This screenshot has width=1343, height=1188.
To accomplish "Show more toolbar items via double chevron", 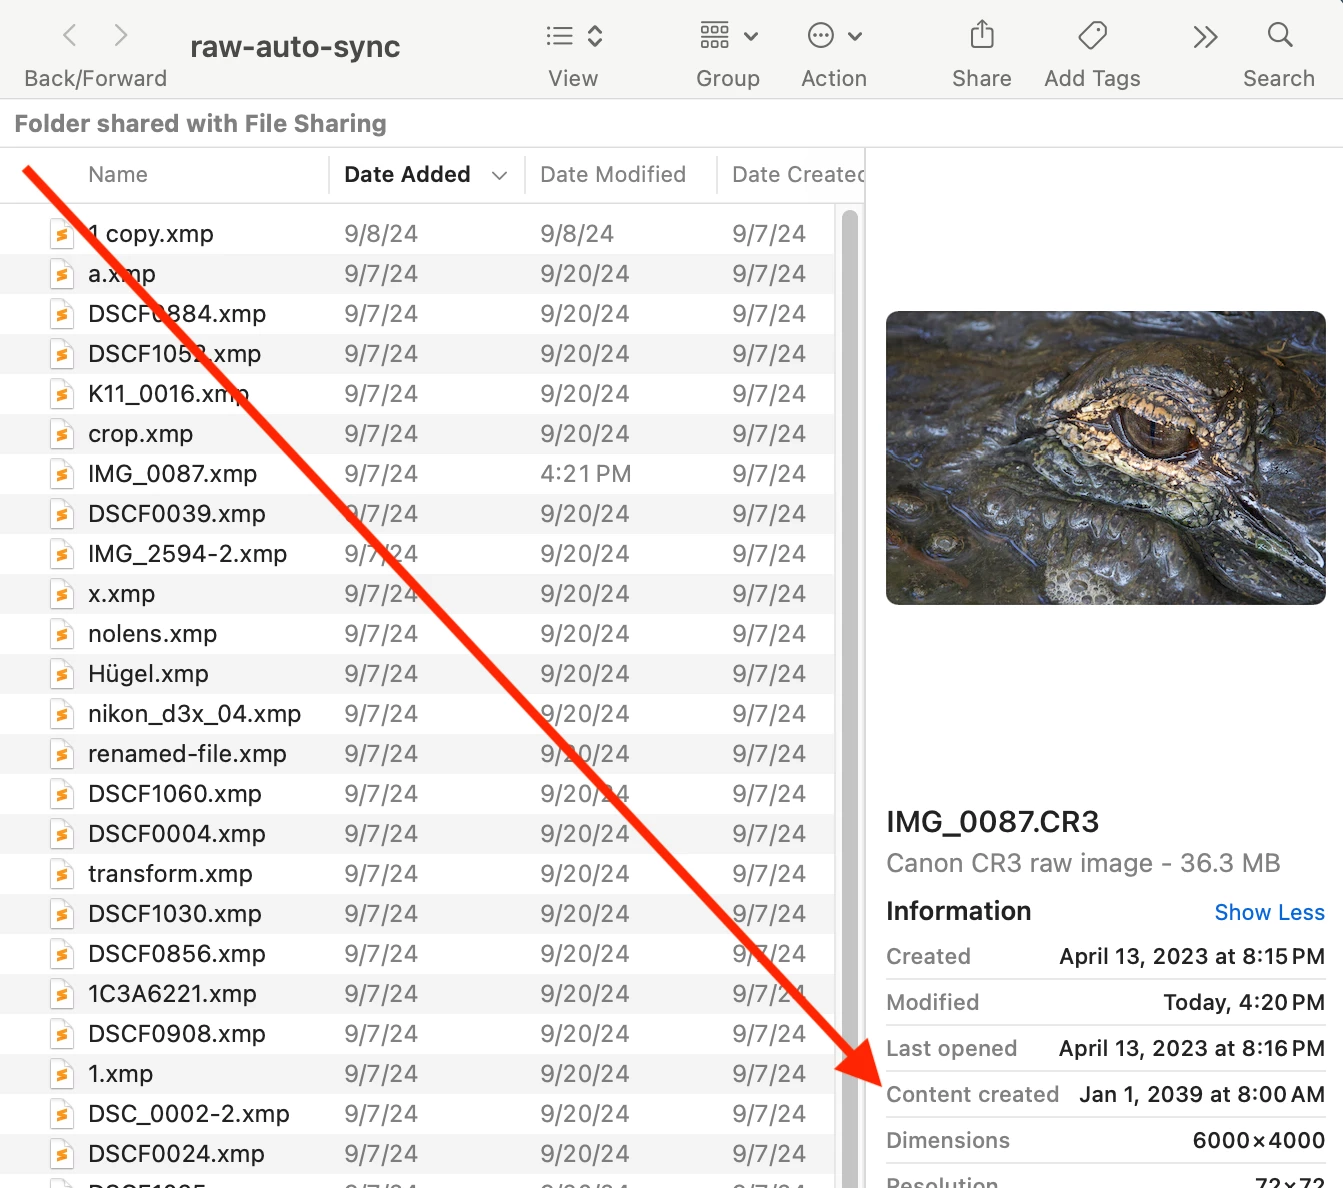I will pyautogui.click(x=1205, y=37).
